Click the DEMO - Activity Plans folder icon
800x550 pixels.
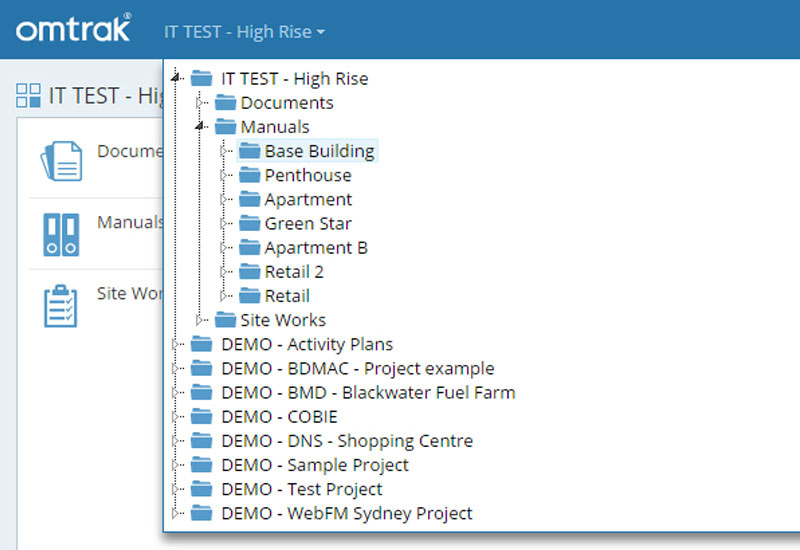202,344
